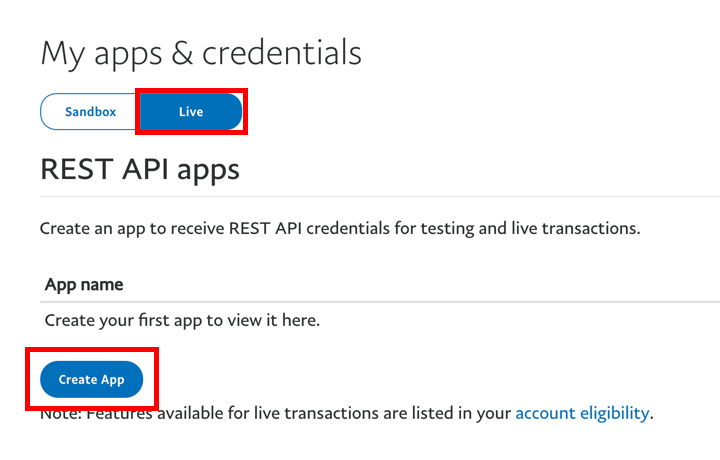
Task: Click the "My apps & credentials" page title
Action: coord(200,53)
